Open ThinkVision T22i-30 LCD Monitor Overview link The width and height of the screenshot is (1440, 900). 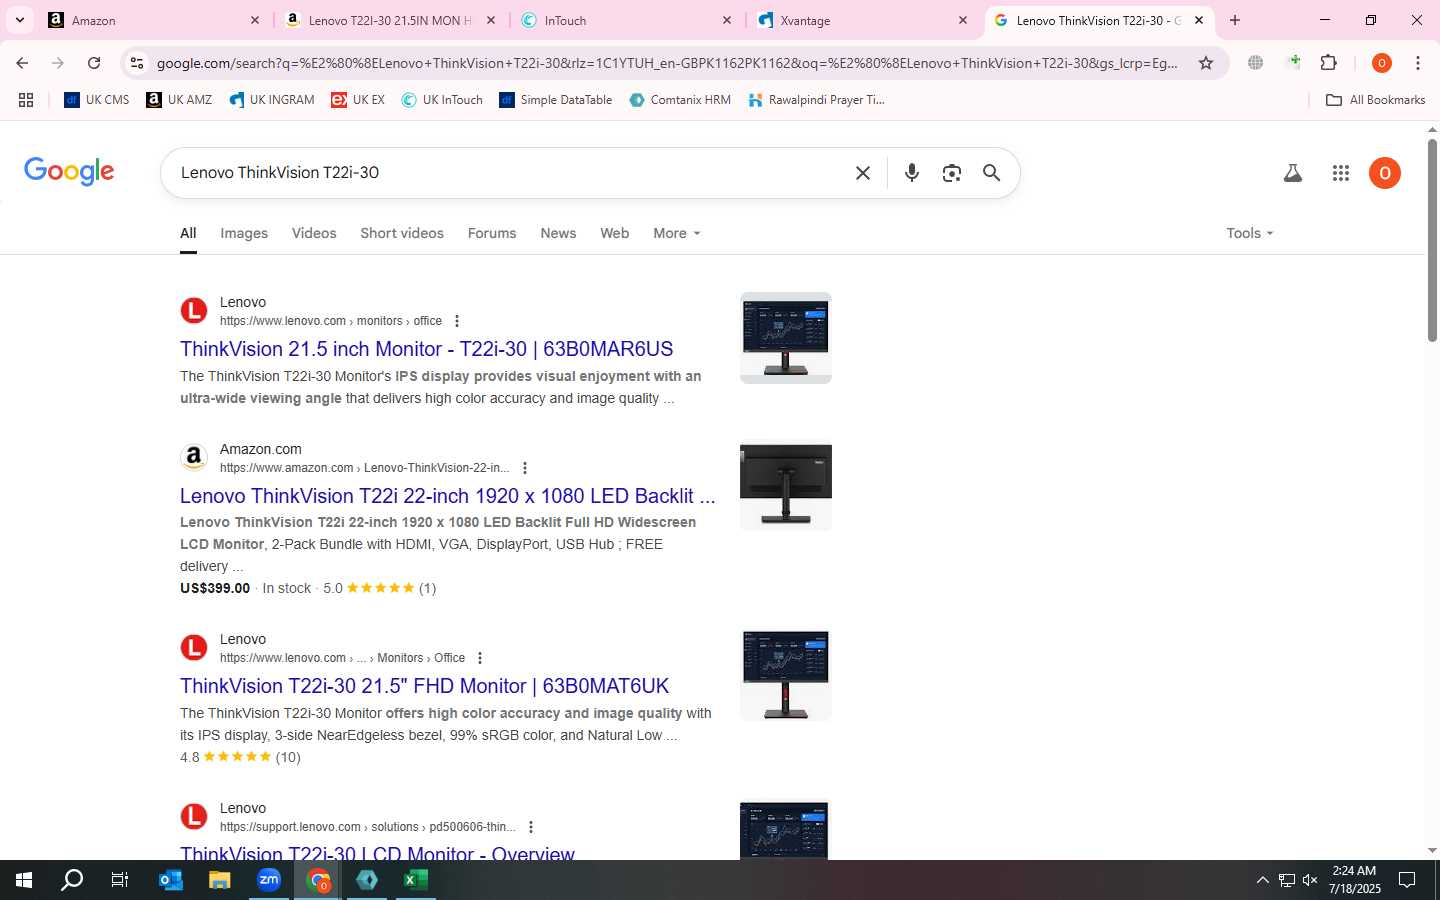pos(377,852)
